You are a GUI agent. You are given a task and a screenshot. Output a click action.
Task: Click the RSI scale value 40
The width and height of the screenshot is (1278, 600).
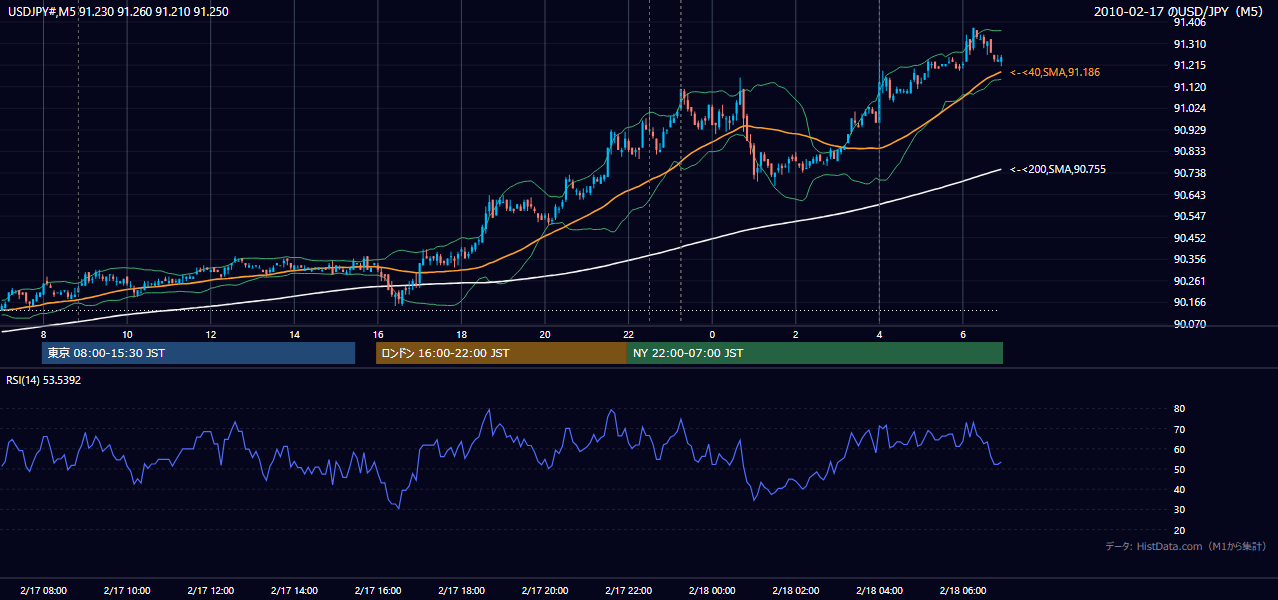[x=1180, y=489]
